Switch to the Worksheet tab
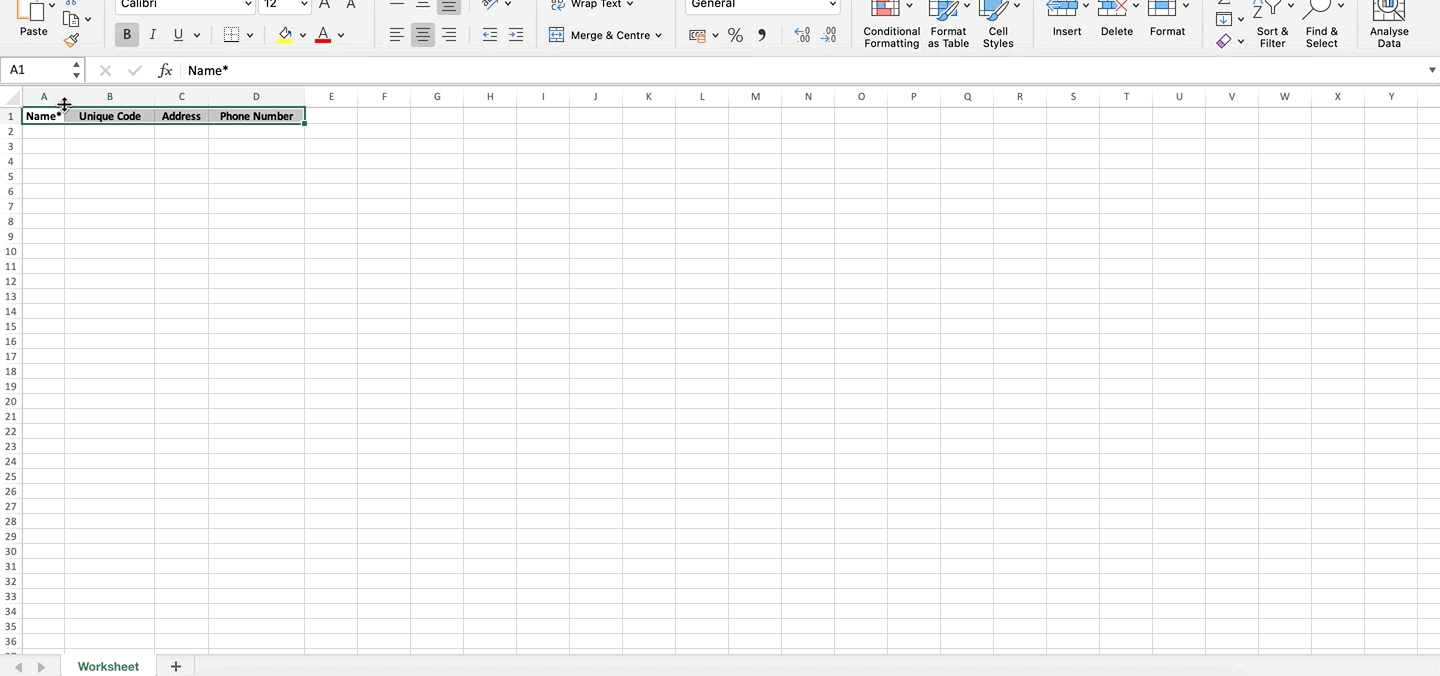 (x=108, y=666)
